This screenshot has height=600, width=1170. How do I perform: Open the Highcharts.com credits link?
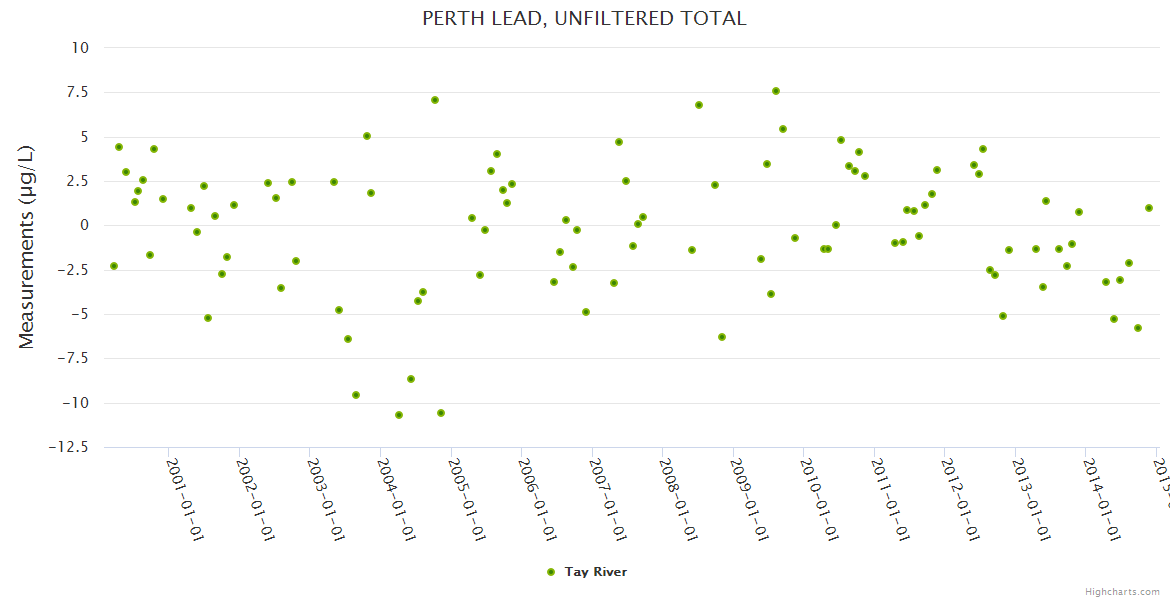pyautogui.click(x=1124, y=592)
